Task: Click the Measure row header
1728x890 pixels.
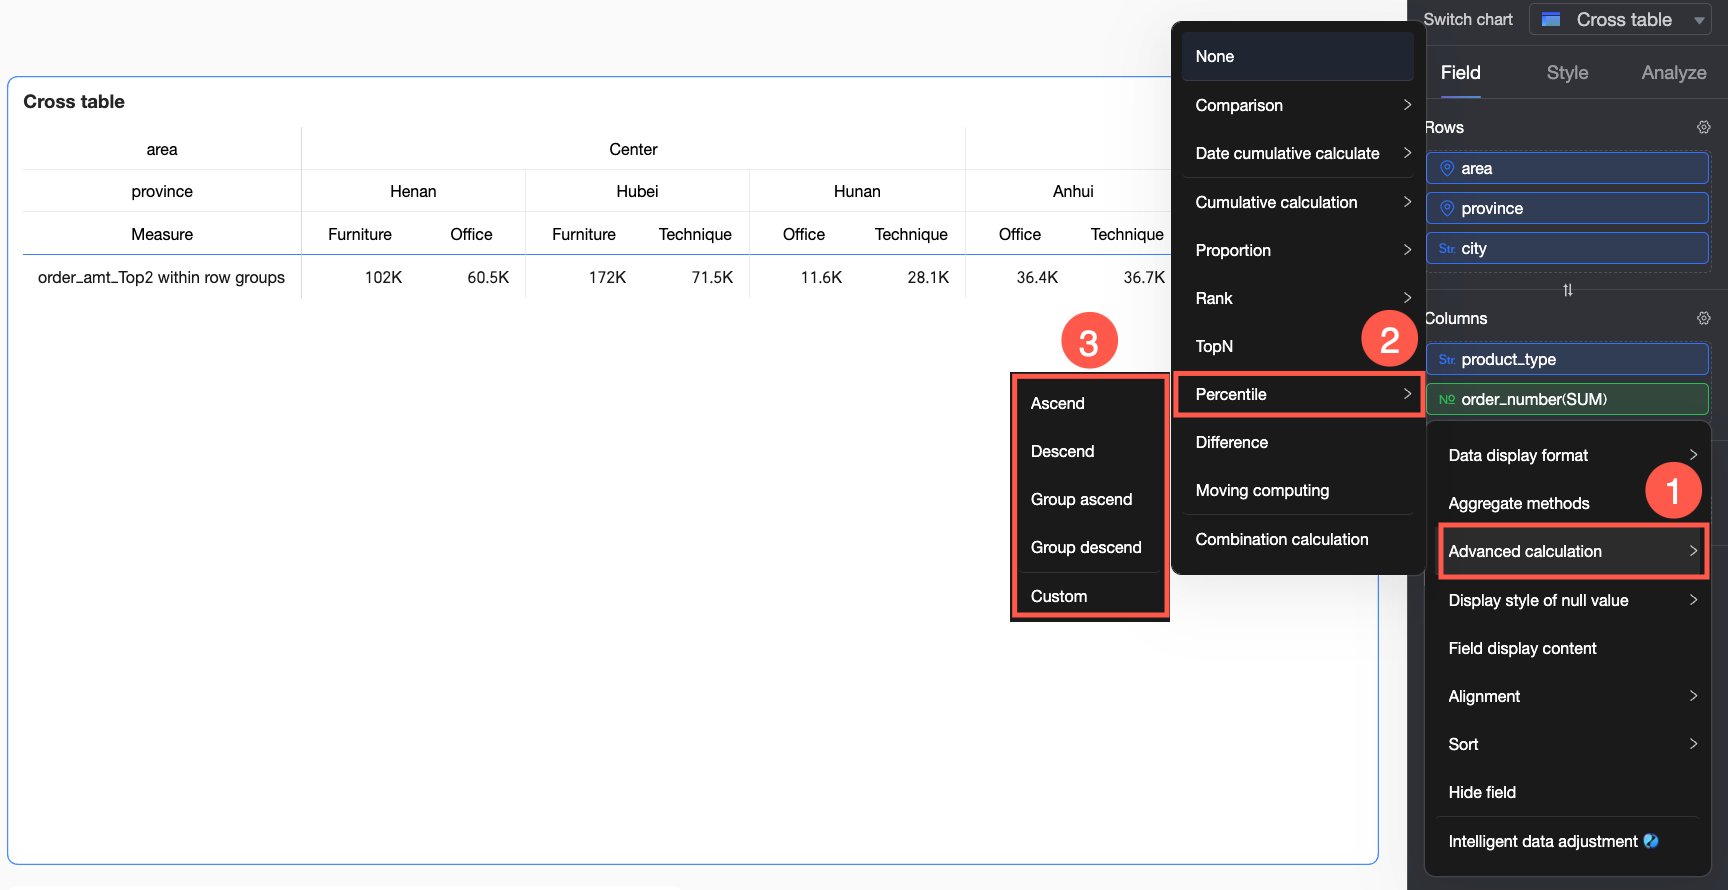Action: coord(162,234)
